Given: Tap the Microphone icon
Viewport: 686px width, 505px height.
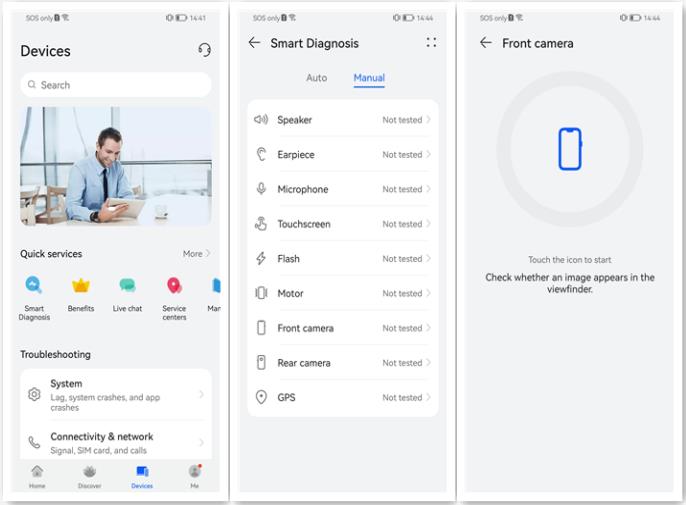Looking at the screenshot, I should coord(261,189).
